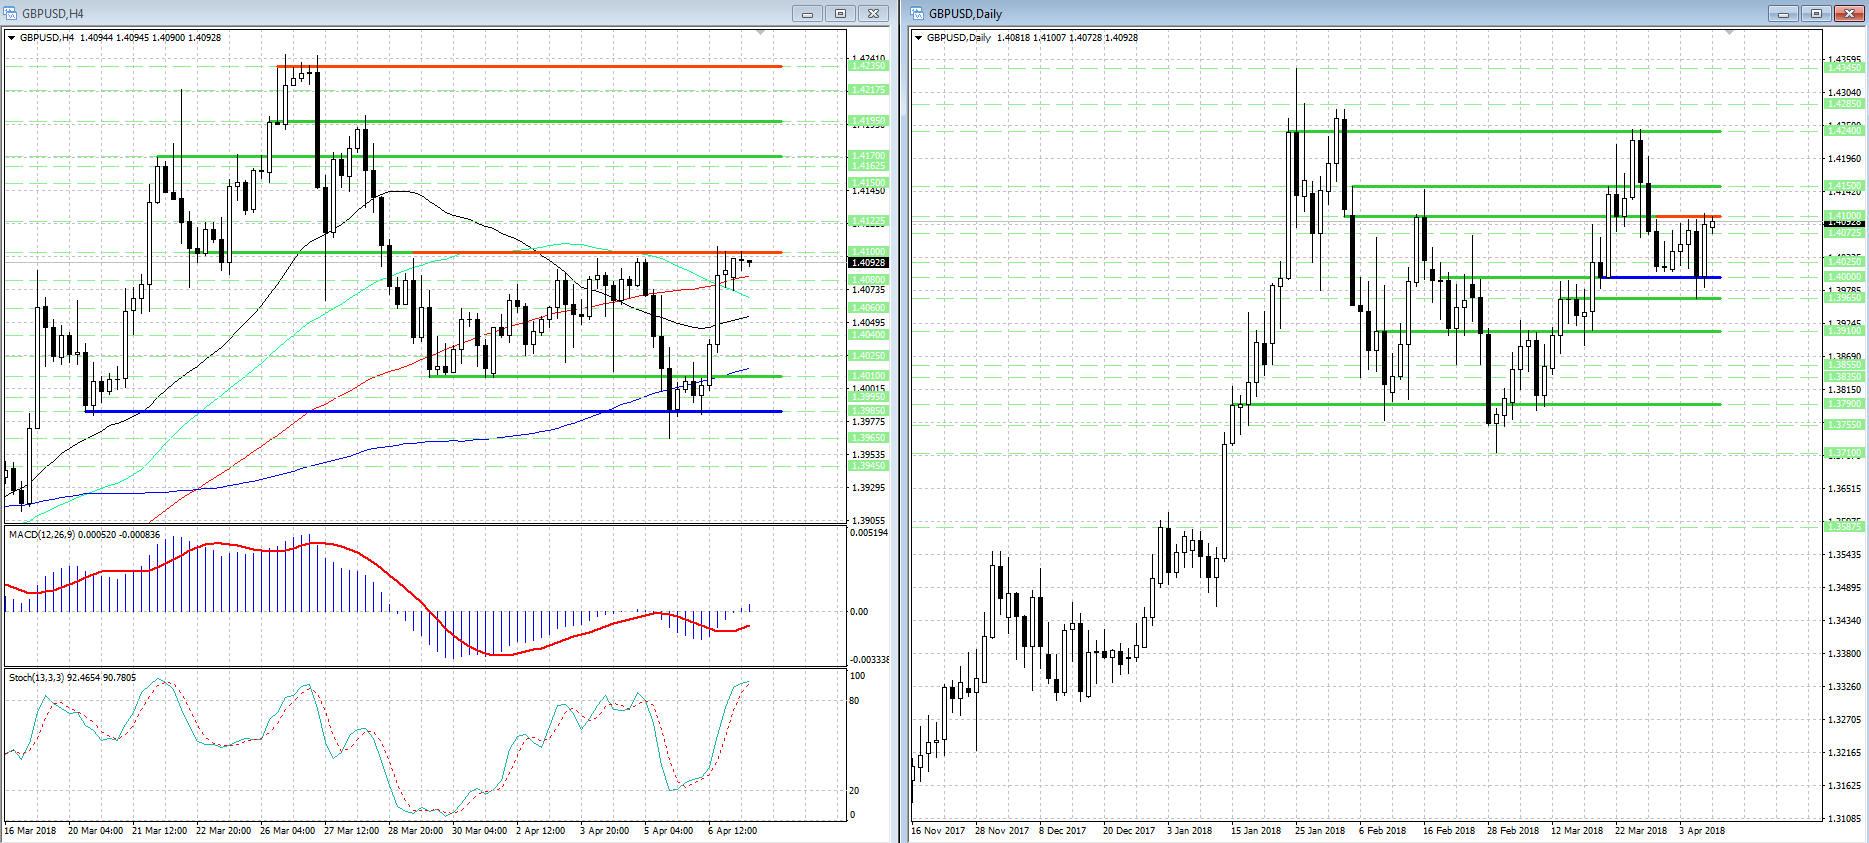Click the black 1.40928 current price label on H4
The width and height of the screenshot is (1869, 843).
click(x=868, y=263)
